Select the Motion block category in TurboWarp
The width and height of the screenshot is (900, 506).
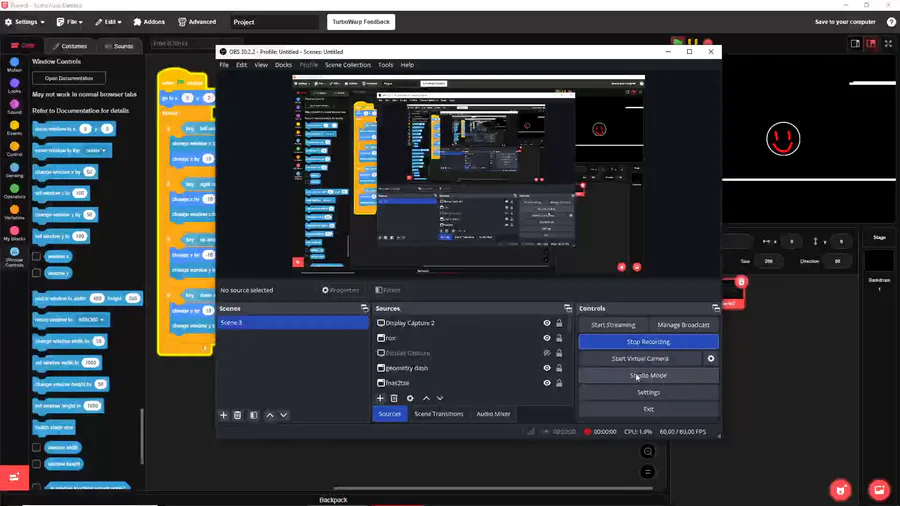pos(14,65)
